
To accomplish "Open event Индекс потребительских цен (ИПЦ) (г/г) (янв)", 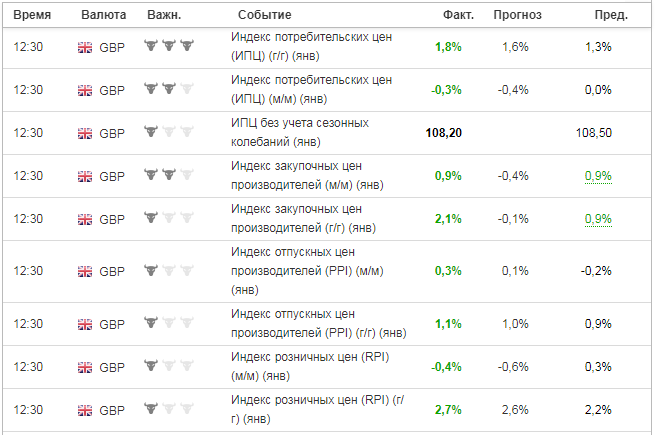I will click(312, 46).
